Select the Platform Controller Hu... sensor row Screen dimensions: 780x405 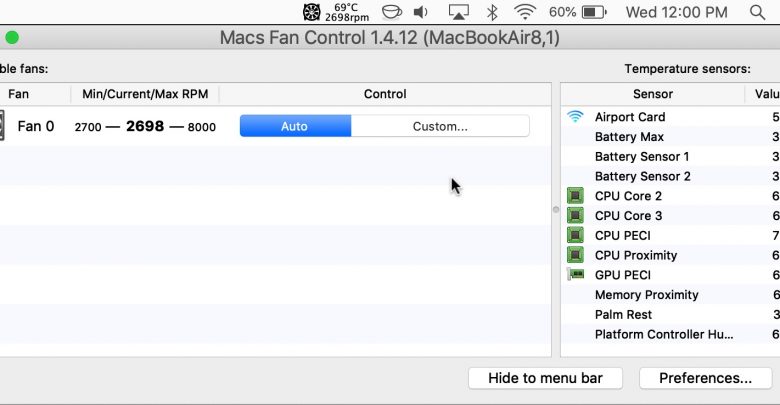[x=671, y=334]
